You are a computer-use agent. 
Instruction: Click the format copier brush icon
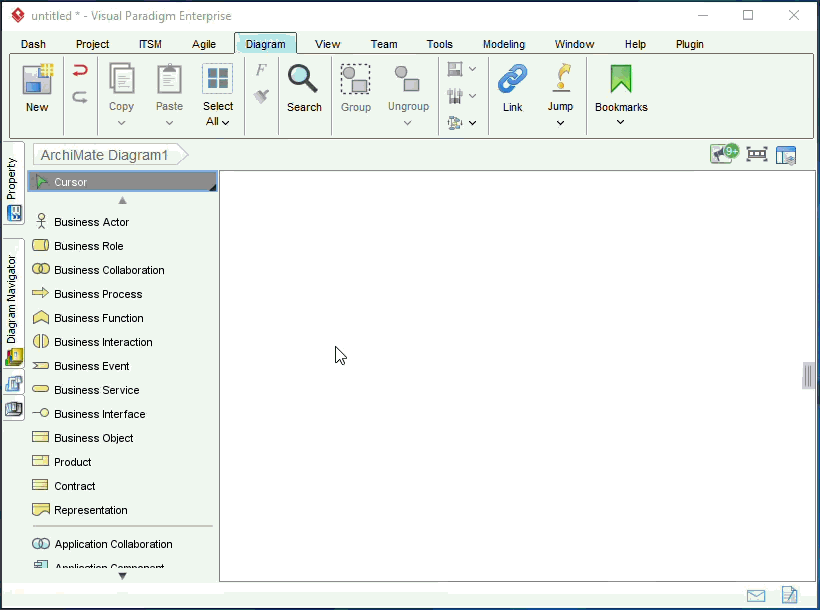pos(261,96)
